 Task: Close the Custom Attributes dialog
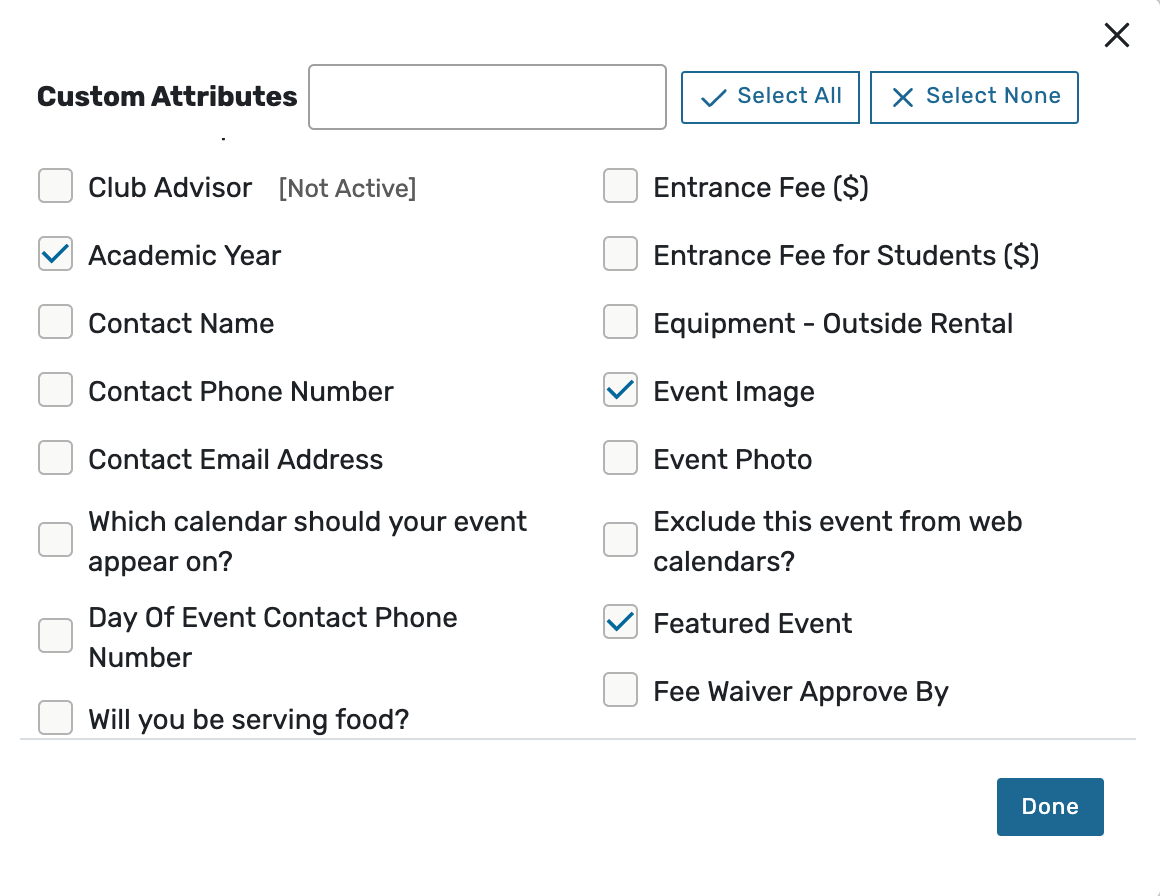pos(1116,36)
